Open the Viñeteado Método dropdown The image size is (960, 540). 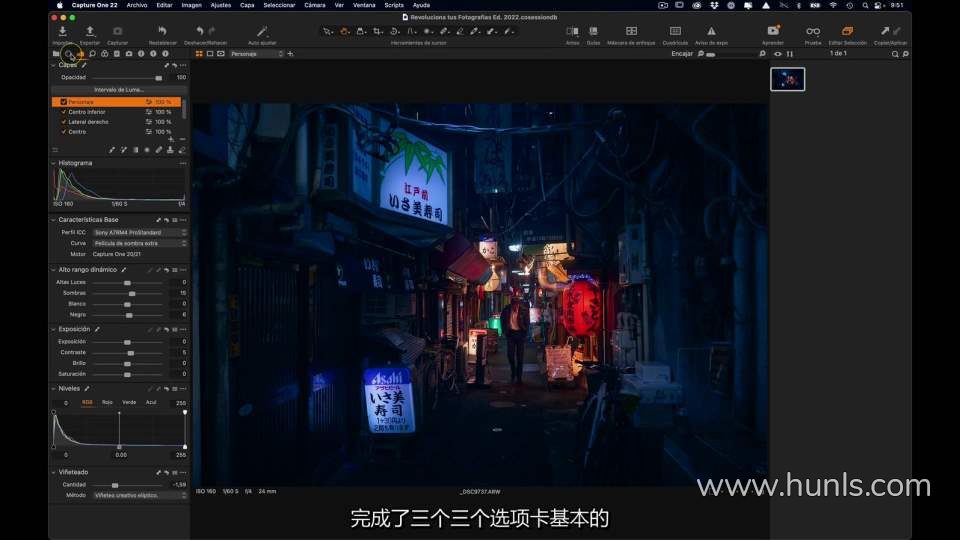(x=140, y=495)
